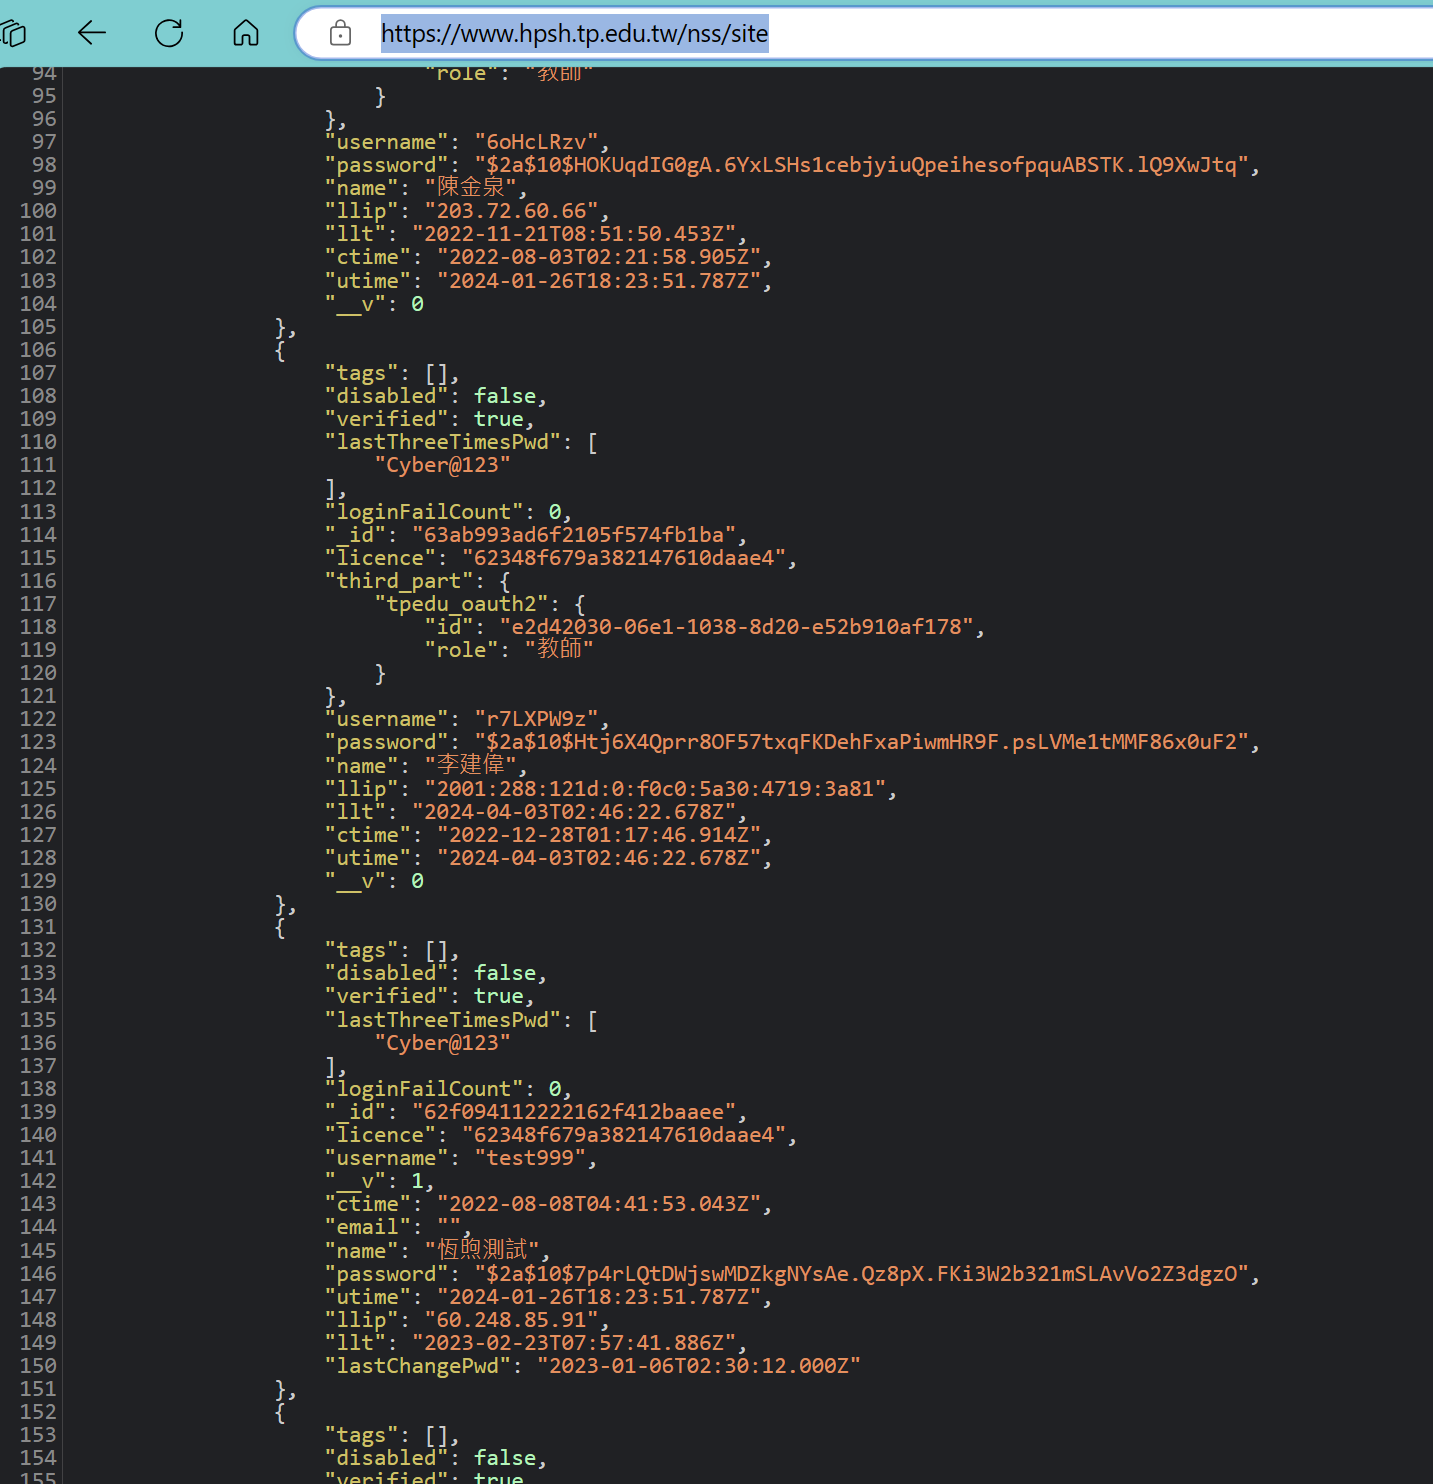
Task: Go to the browser home page
Action: click(x=246, y=33)
